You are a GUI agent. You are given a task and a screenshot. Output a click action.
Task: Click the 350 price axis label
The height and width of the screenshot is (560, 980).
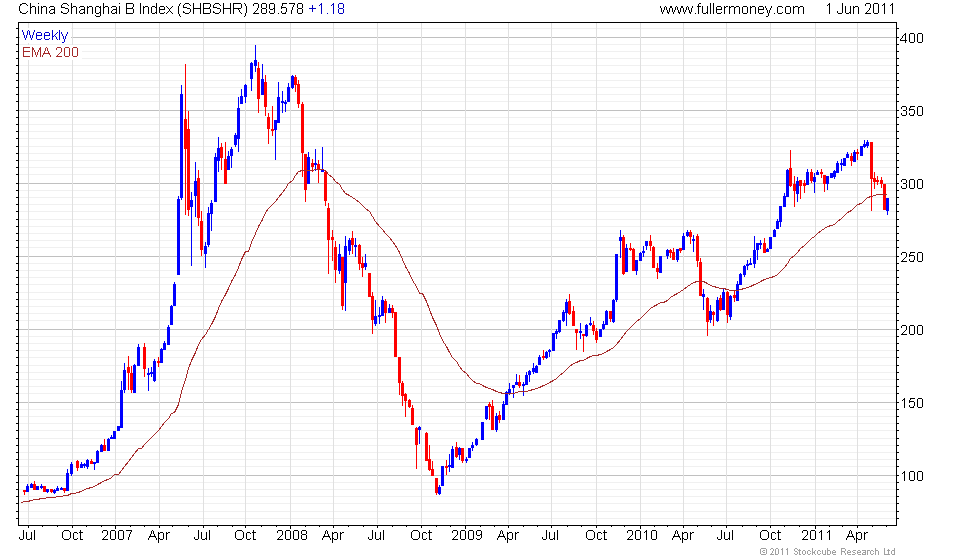[x=911, y=111]
